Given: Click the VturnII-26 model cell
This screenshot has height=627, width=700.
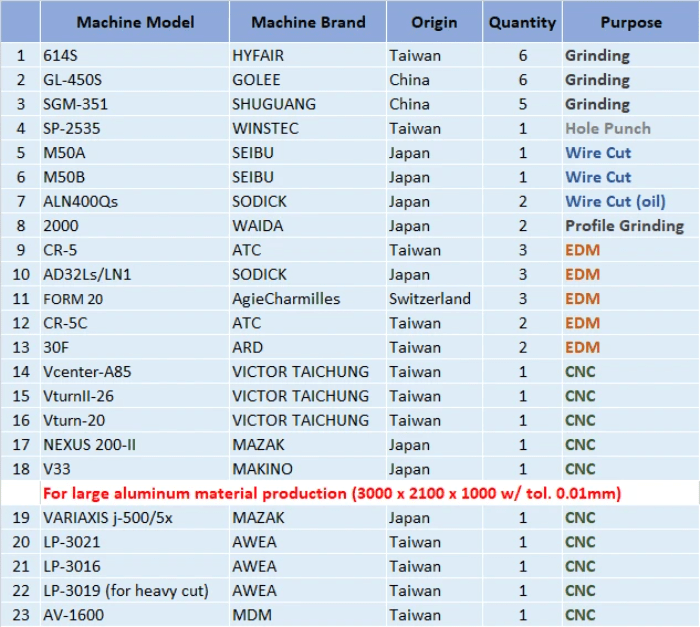Looking at the screenshot, I should 135,396.
